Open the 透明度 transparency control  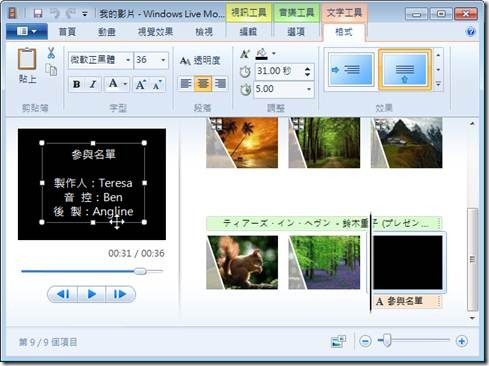click(200, 61)
